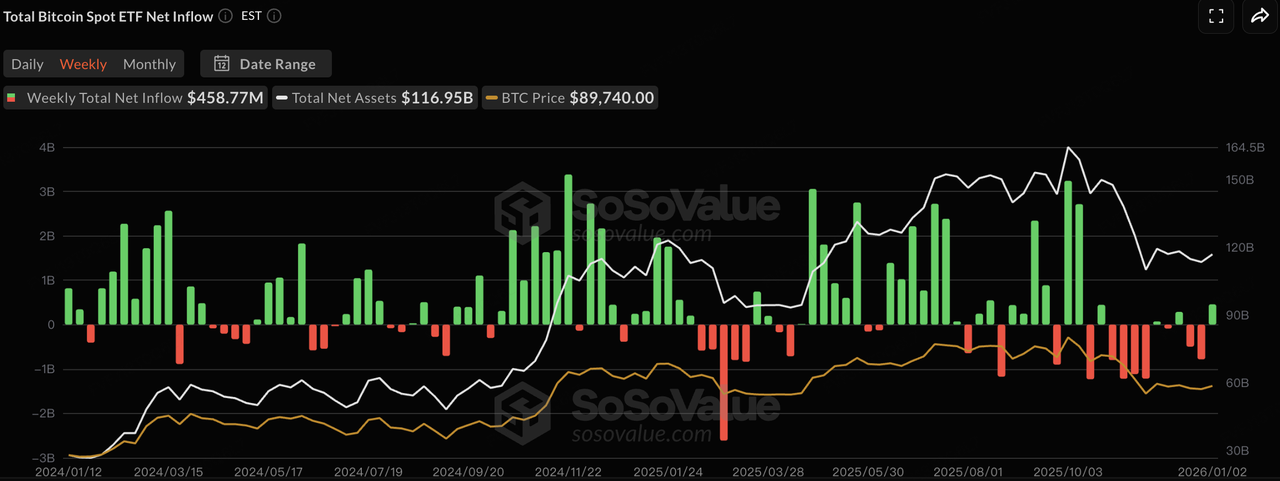
Task: Click the latest green bar at far right
Action: click(x=1212, y=314)
